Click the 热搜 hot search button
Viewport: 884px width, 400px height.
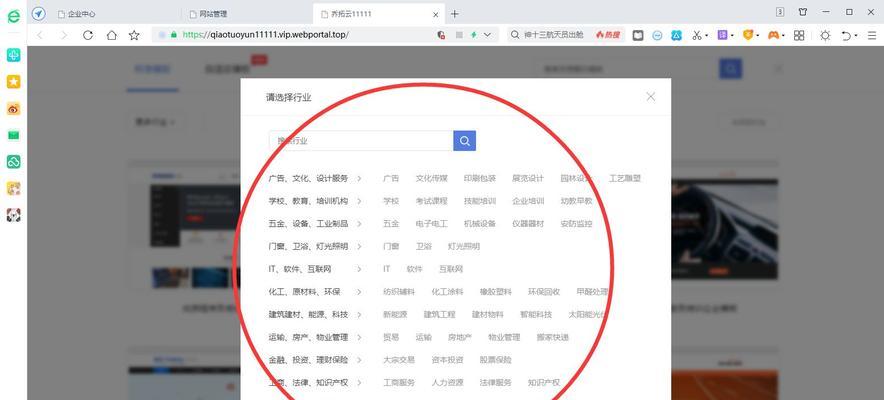click(608, 35)
